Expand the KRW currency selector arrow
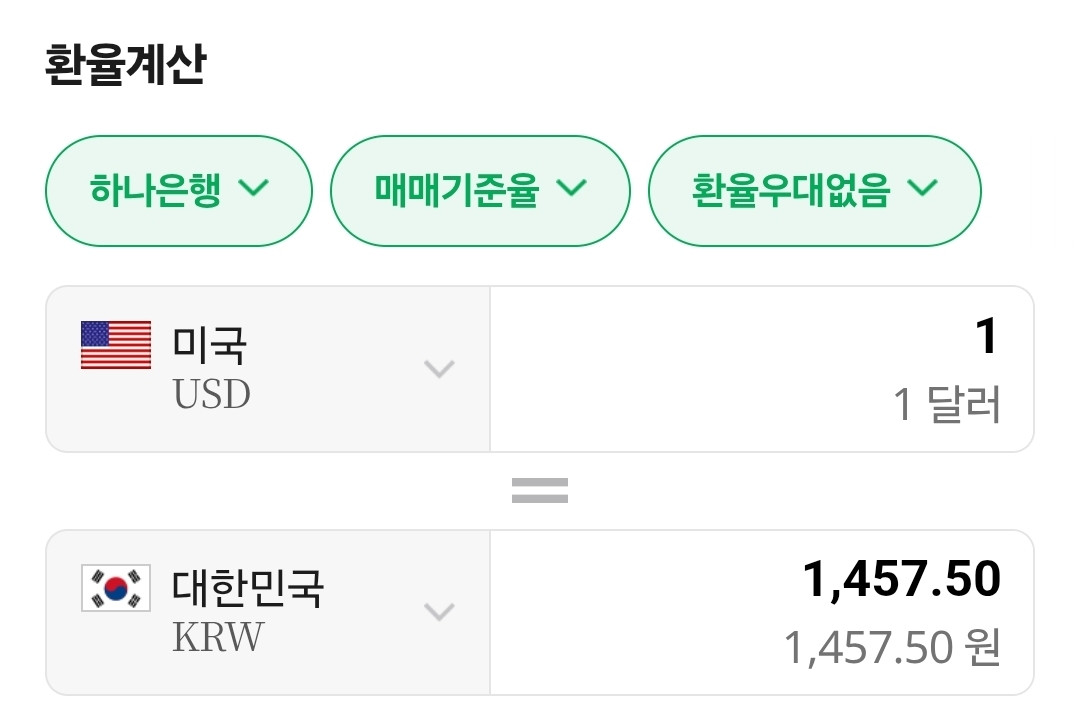 click(439, 612)
